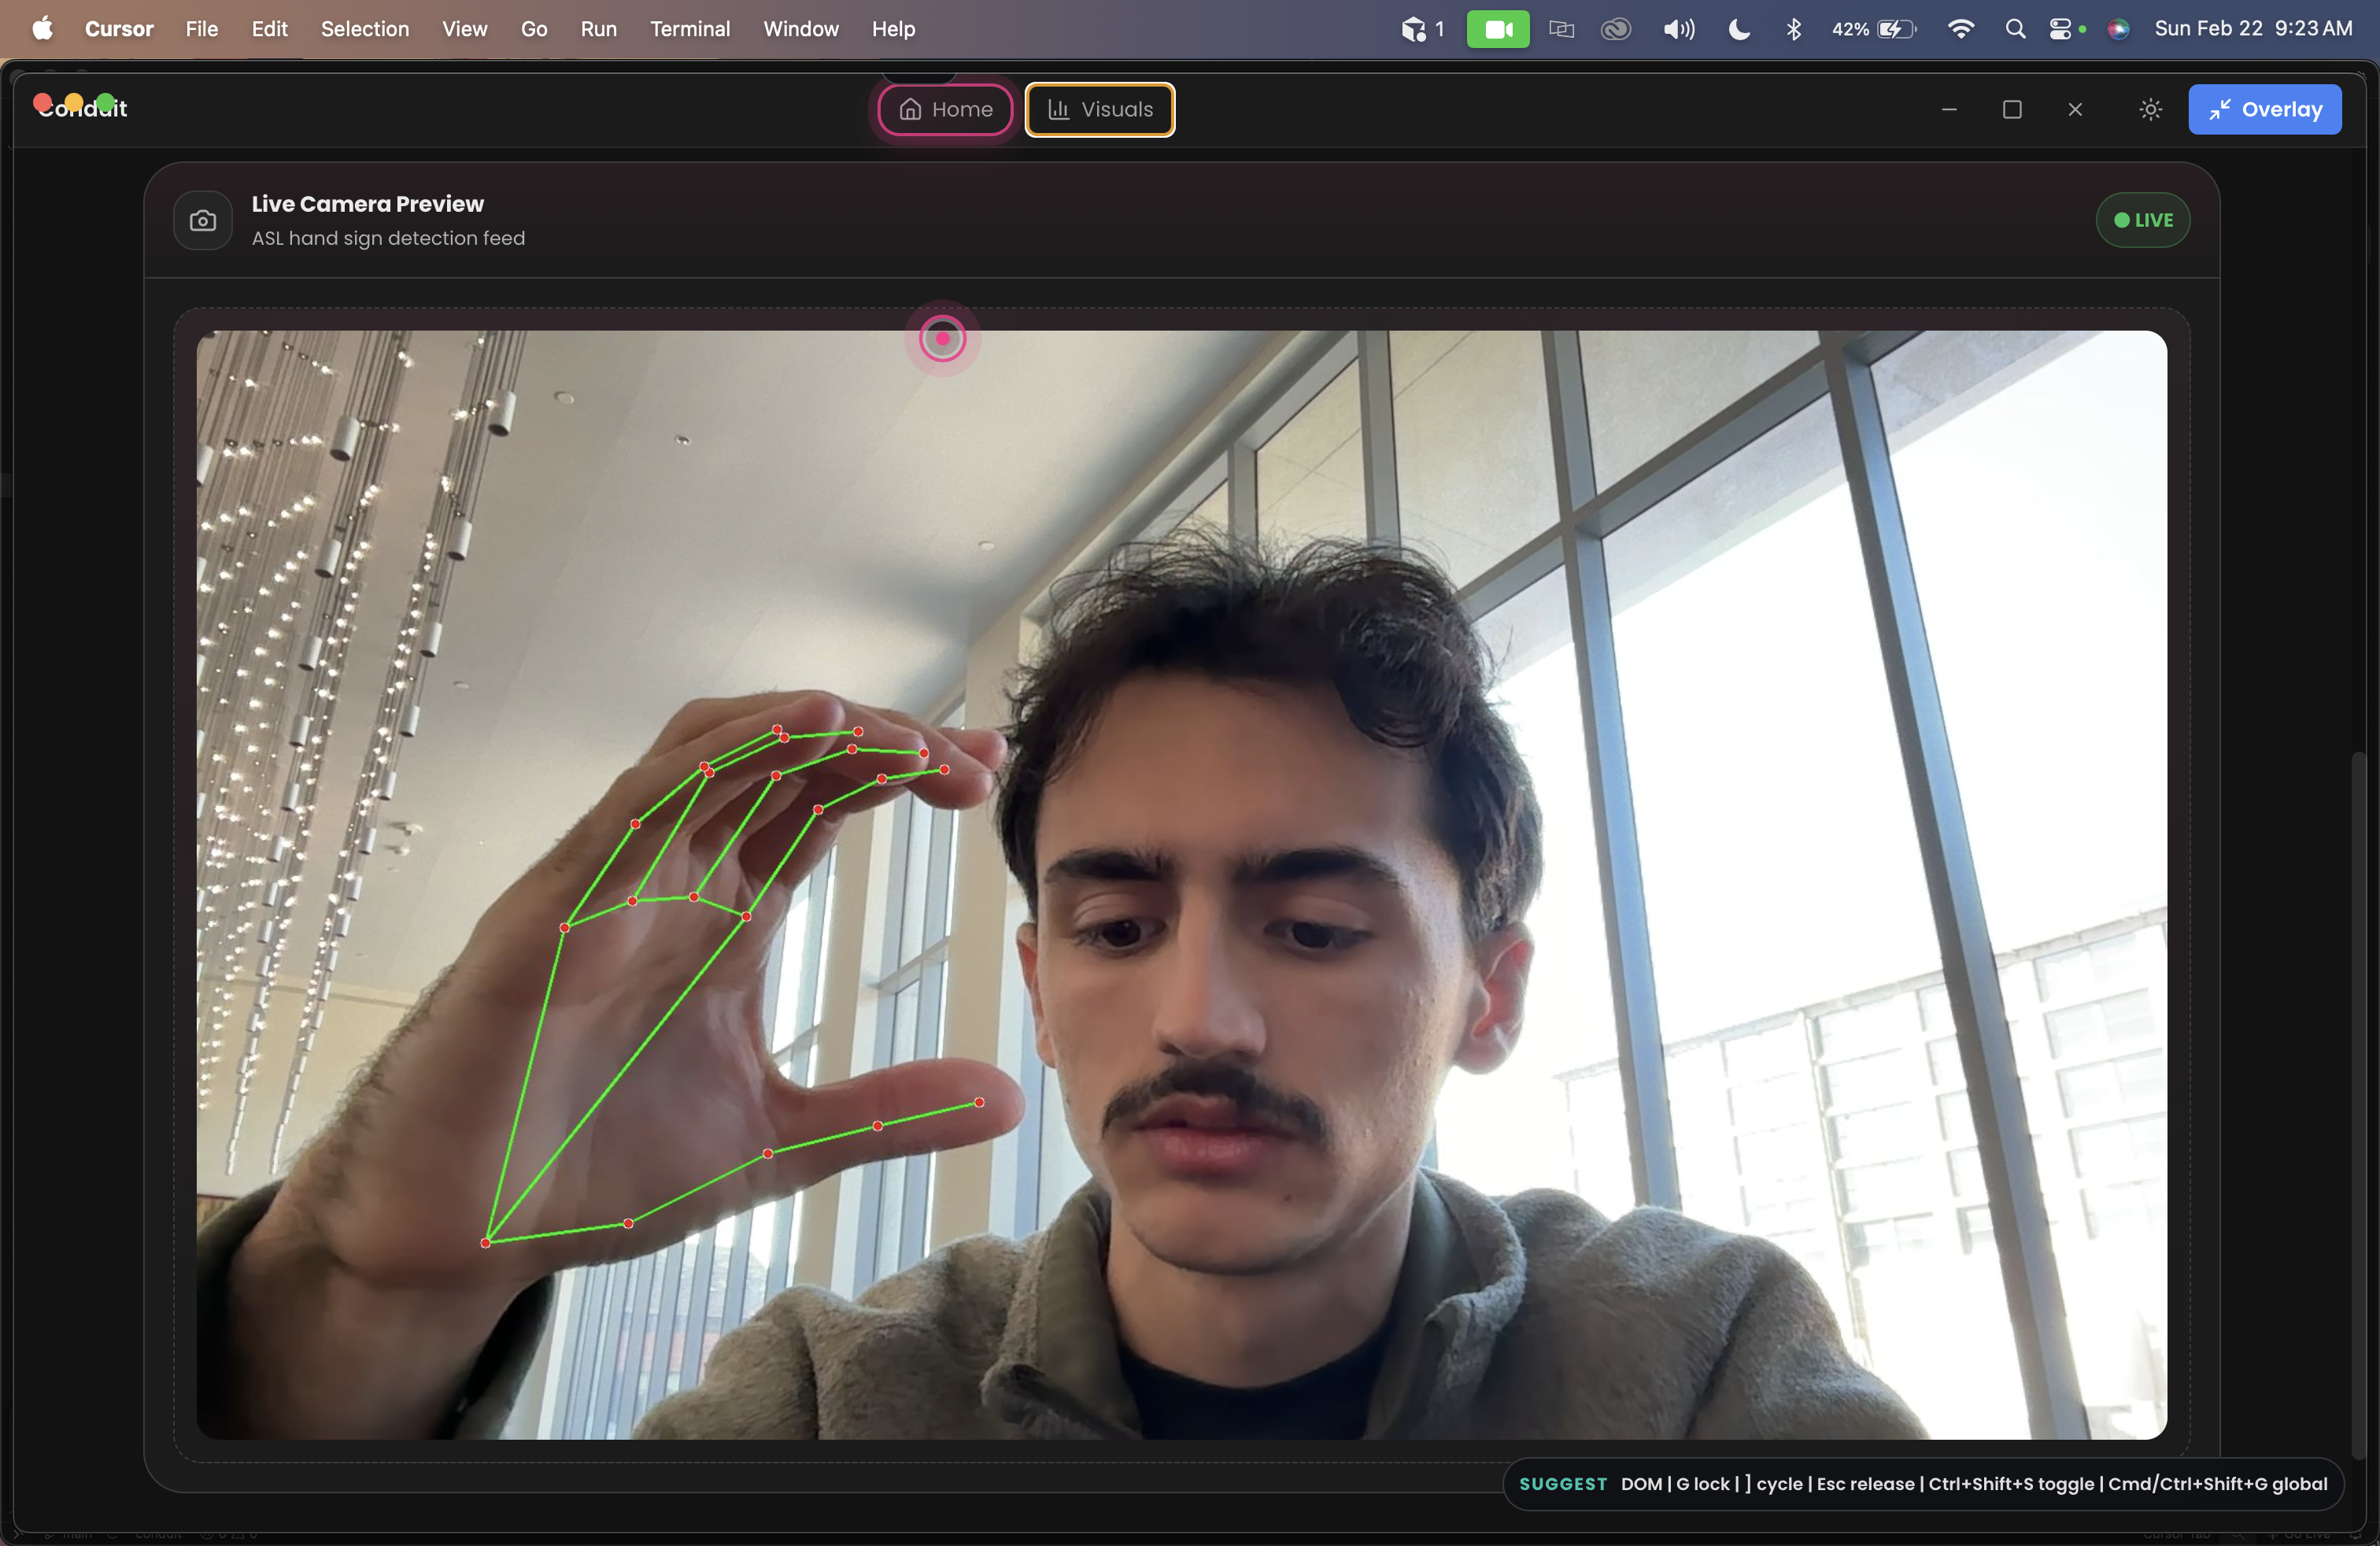Switch to the Home tab
The height and width of the screenshot is (1546, 2380).
click(x=945, y=109)
